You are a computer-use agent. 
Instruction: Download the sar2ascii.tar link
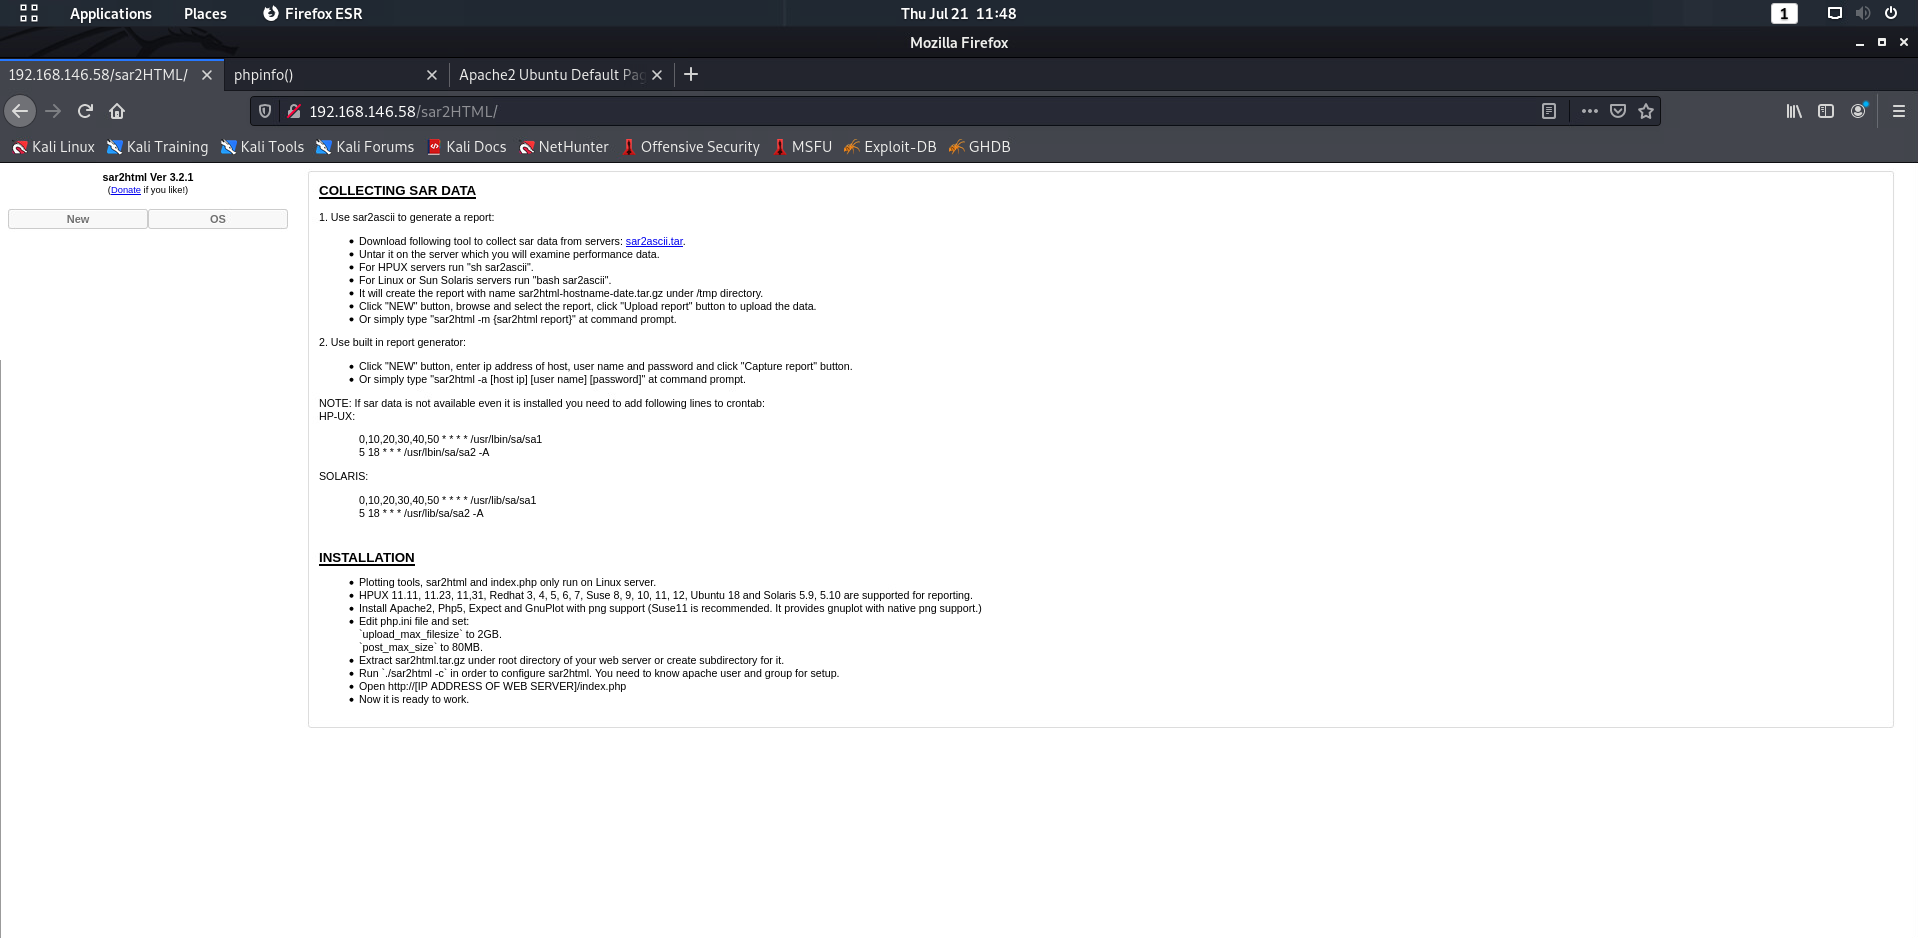pyautogui.click(x=654, y=241)
